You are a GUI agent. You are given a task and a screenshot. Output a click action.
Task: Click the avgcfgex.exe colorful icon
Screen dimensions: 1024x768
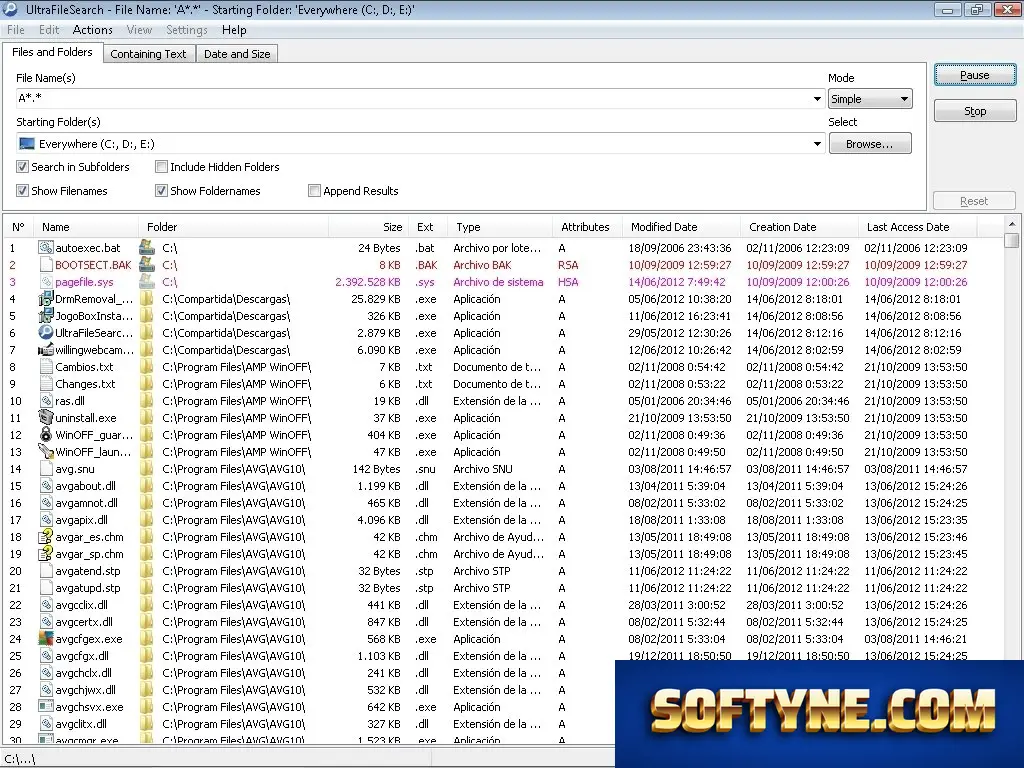pos(46,639)
